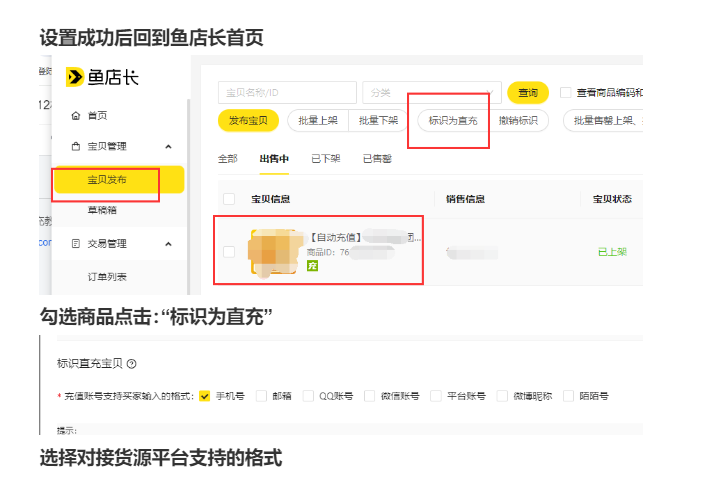Click the 查询 button
Screen dimensions: 721x498
[x=528, y=92]
